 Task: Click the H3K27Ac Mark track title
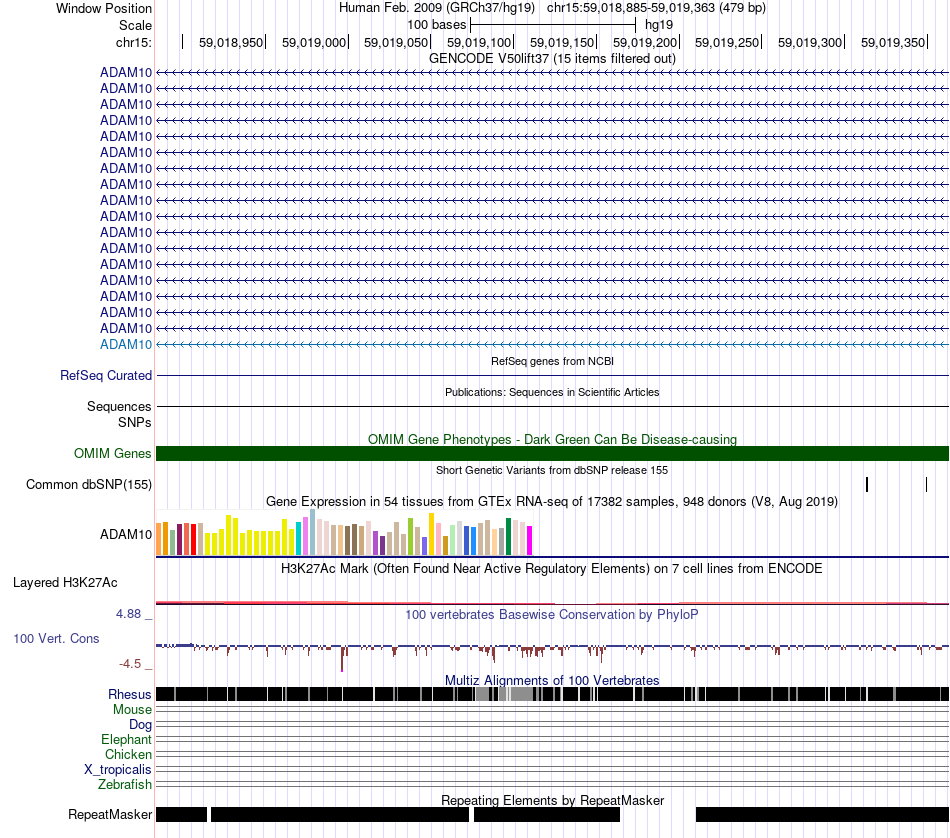(551, 568)
